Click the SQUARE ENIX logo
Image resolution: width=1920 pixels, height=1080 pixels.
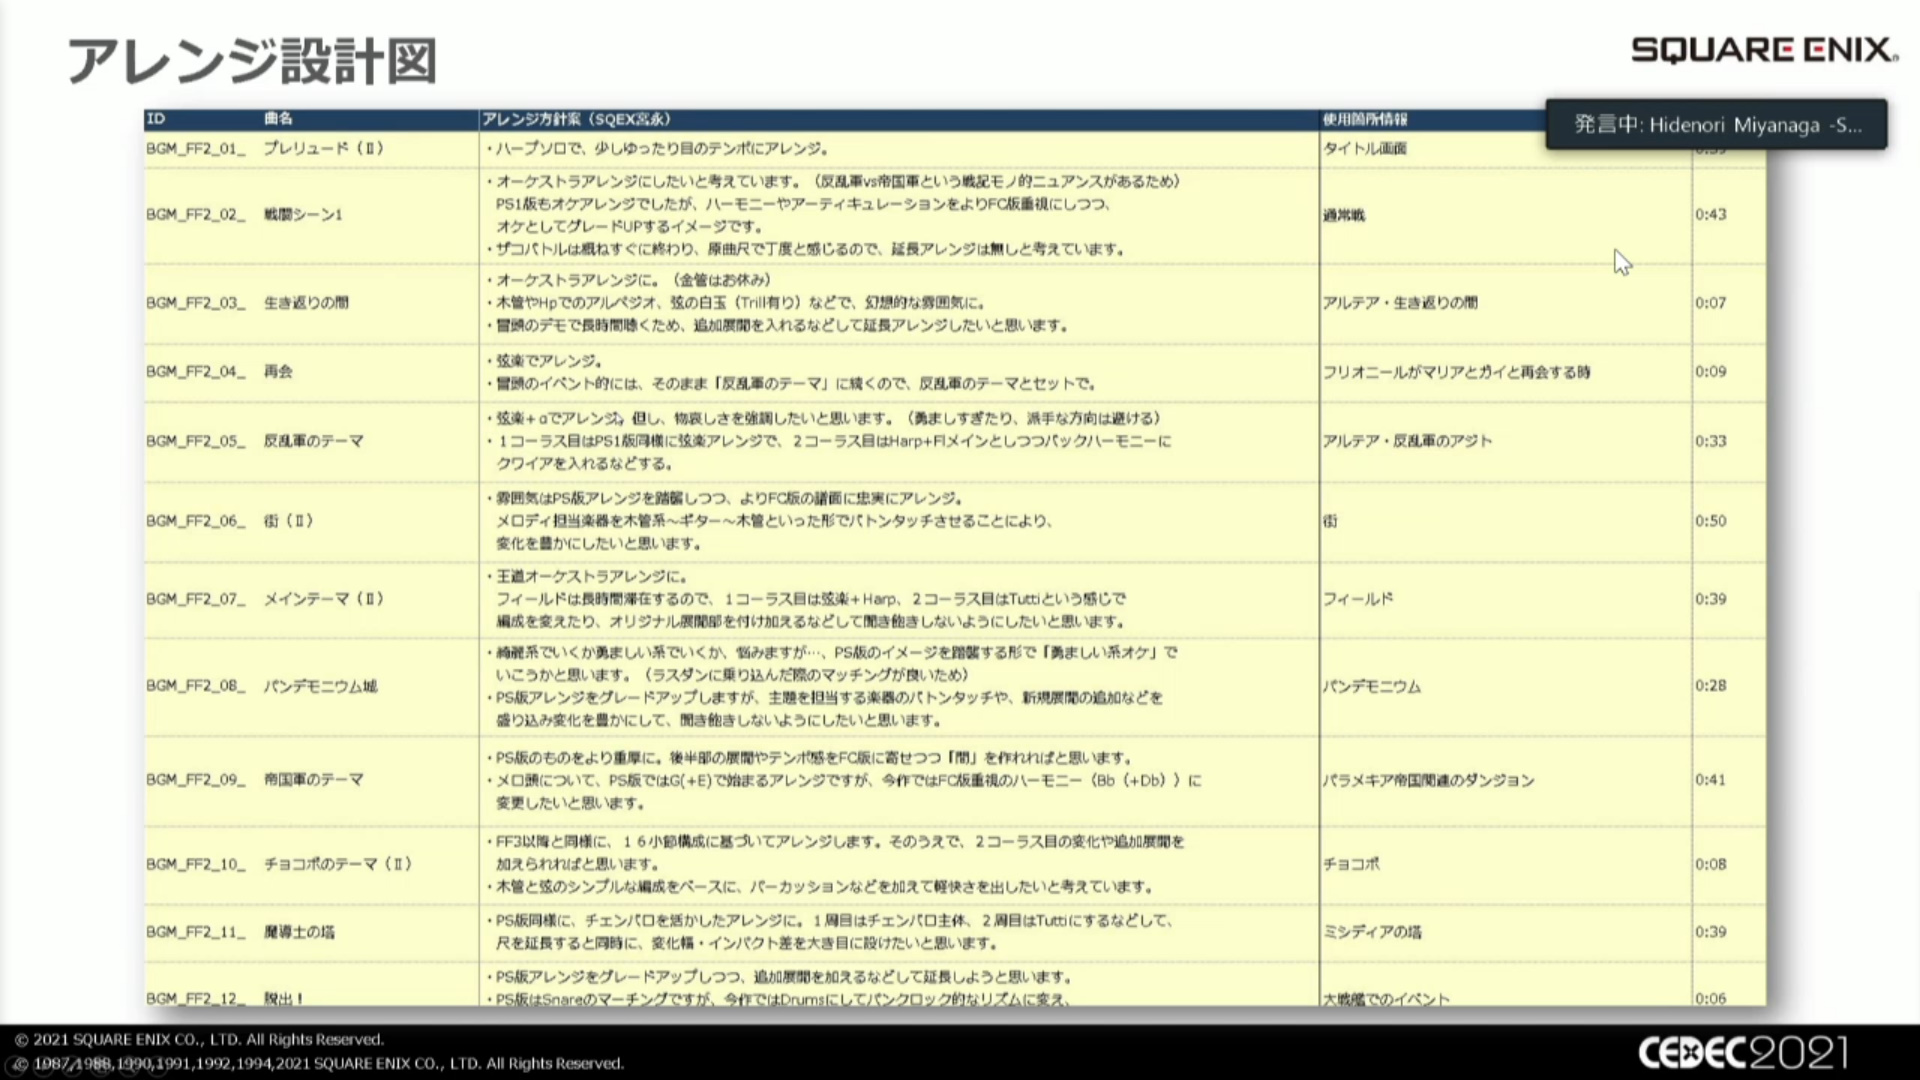1764,50
